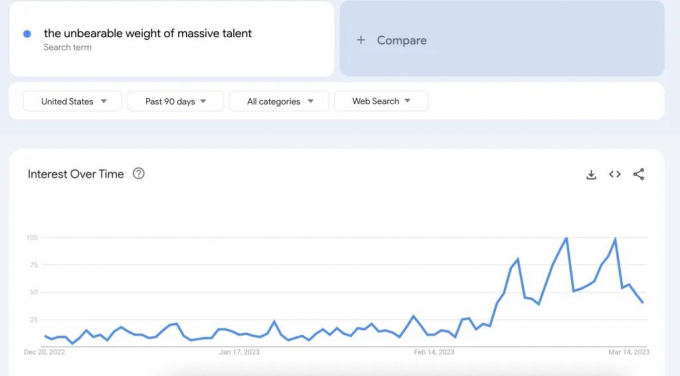The image size is (680, 376).
Task: Edit the unbearable weight of massive talent term
Action: (x=148, y=33)
